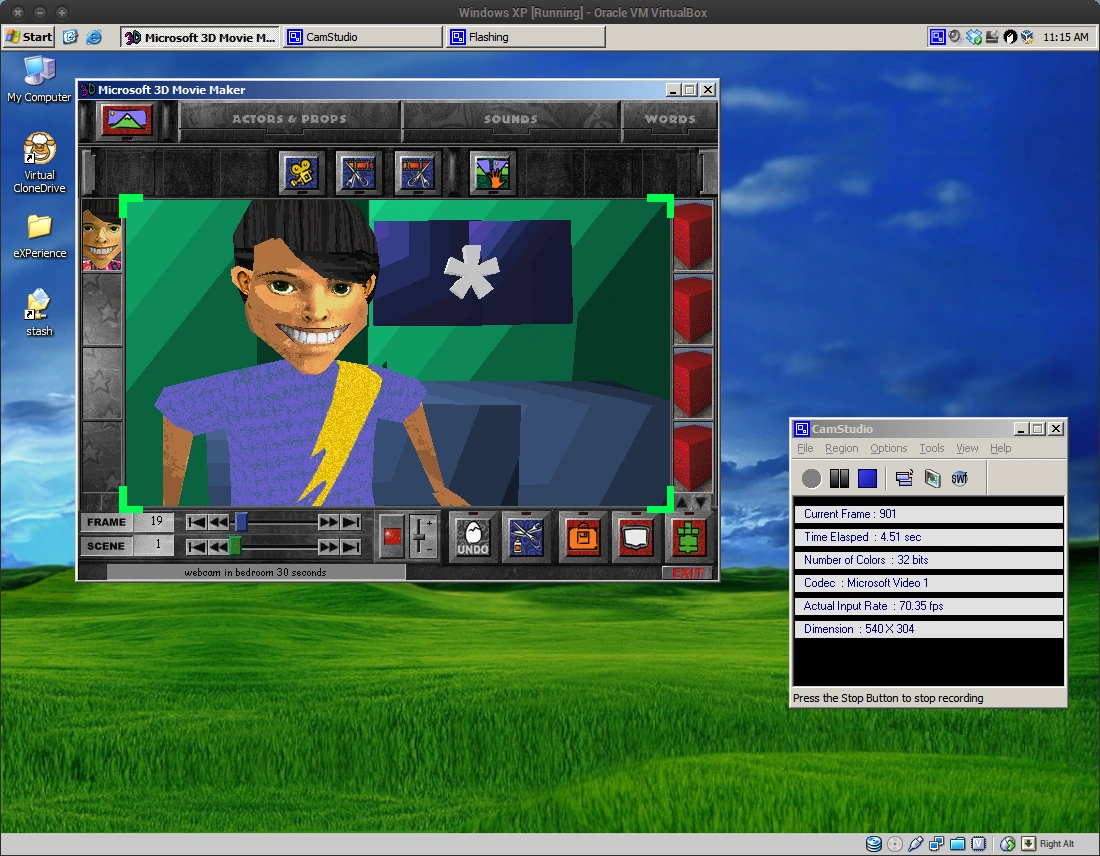The image size is (1100, 856).
Task: Click CamStudio record-to-AVI icon
Action: [932, 479]
